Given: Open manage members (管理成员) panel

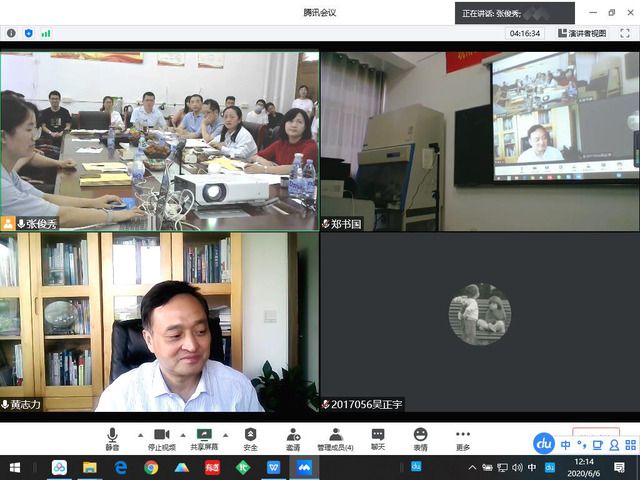Looking at the screenshot, I should 335,438.
